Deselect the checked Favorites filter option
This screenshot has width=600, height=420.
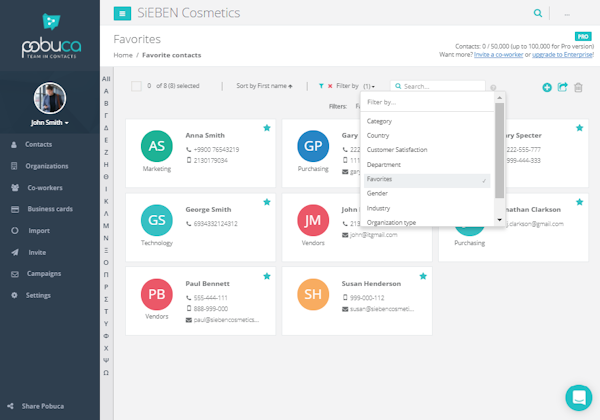click(x=427, y=181)
